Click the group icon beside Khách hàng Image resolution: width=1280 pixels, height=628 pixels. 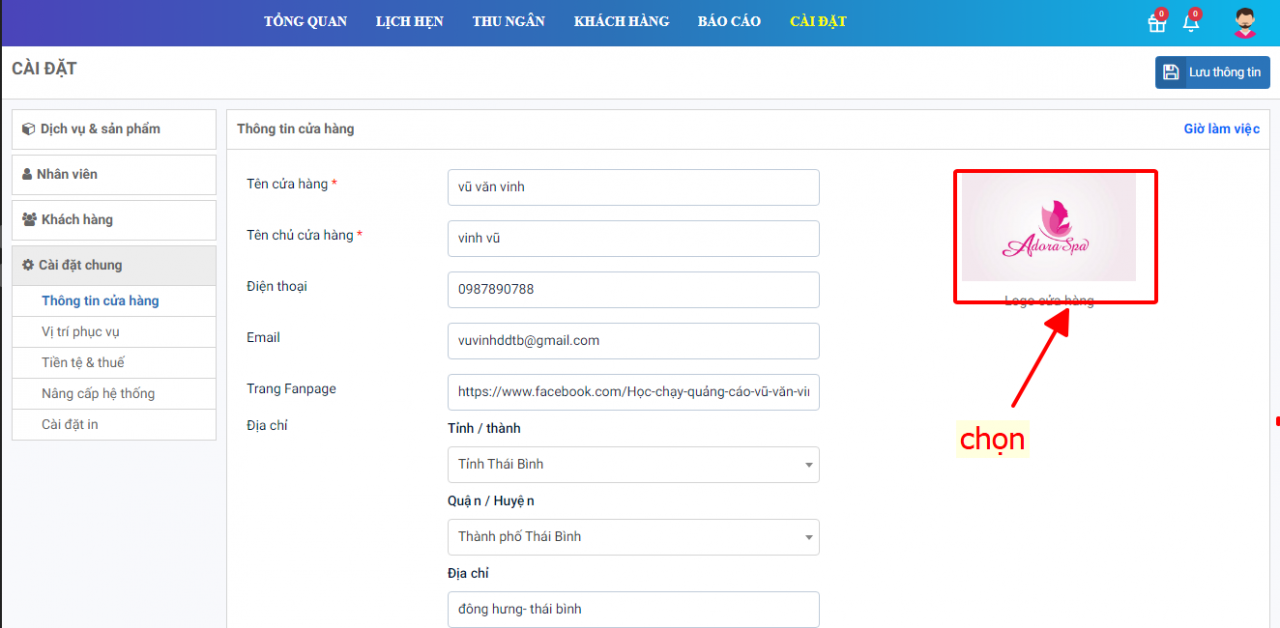pos(29,219)
